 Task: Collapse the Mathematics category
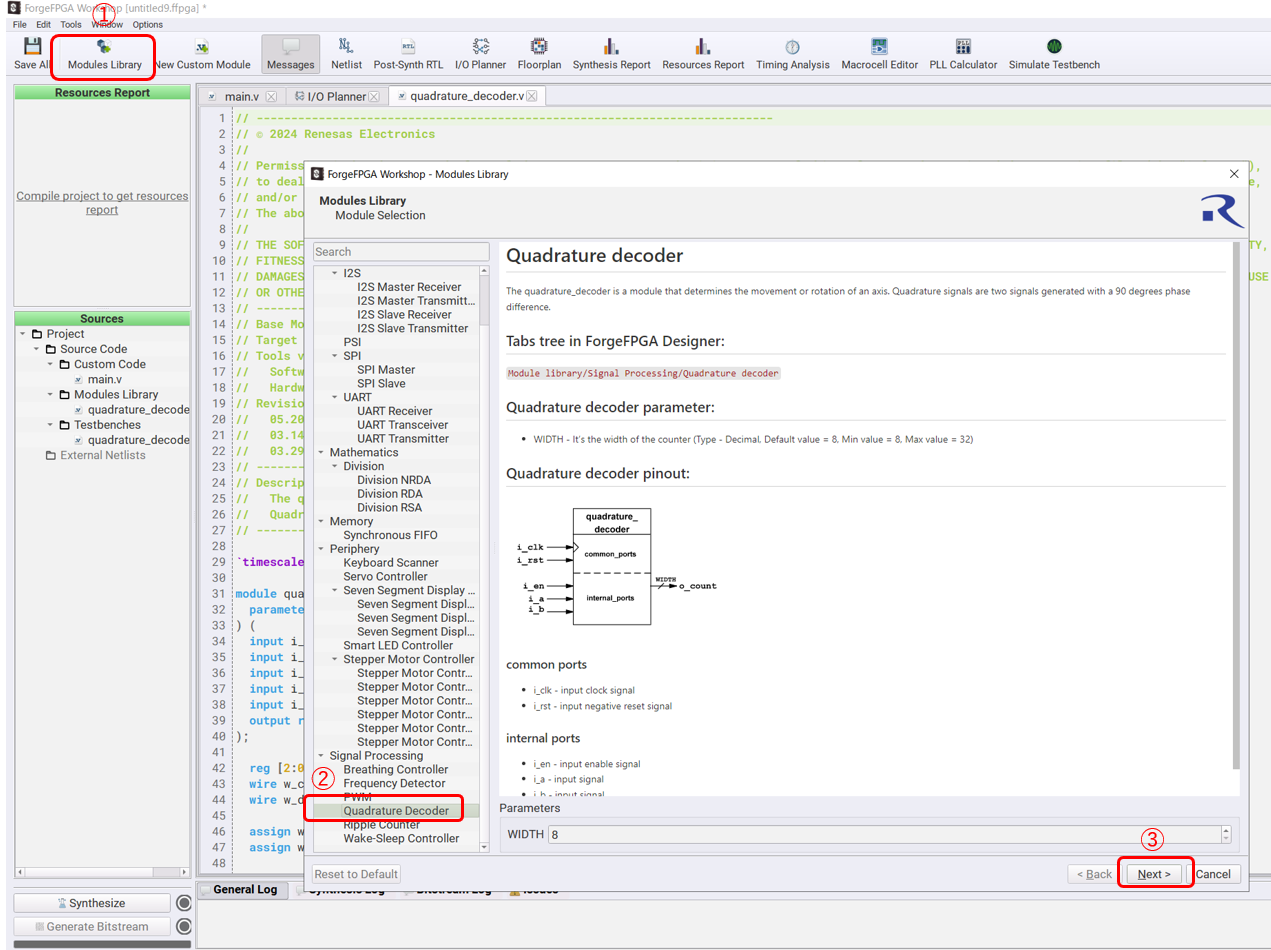(321, 452)
